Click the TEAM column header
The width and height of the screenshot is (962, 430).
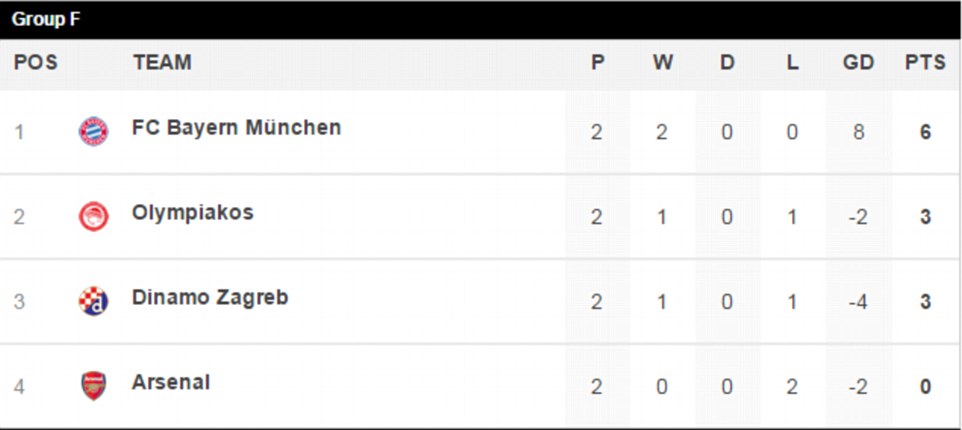coord(162,63)
